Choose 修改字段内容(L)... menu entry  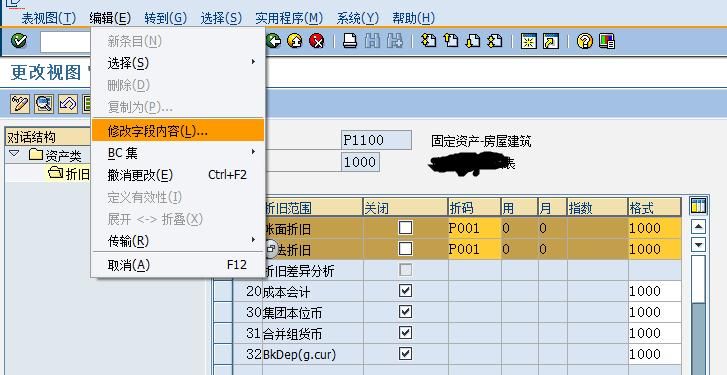(x=178, y=130)
